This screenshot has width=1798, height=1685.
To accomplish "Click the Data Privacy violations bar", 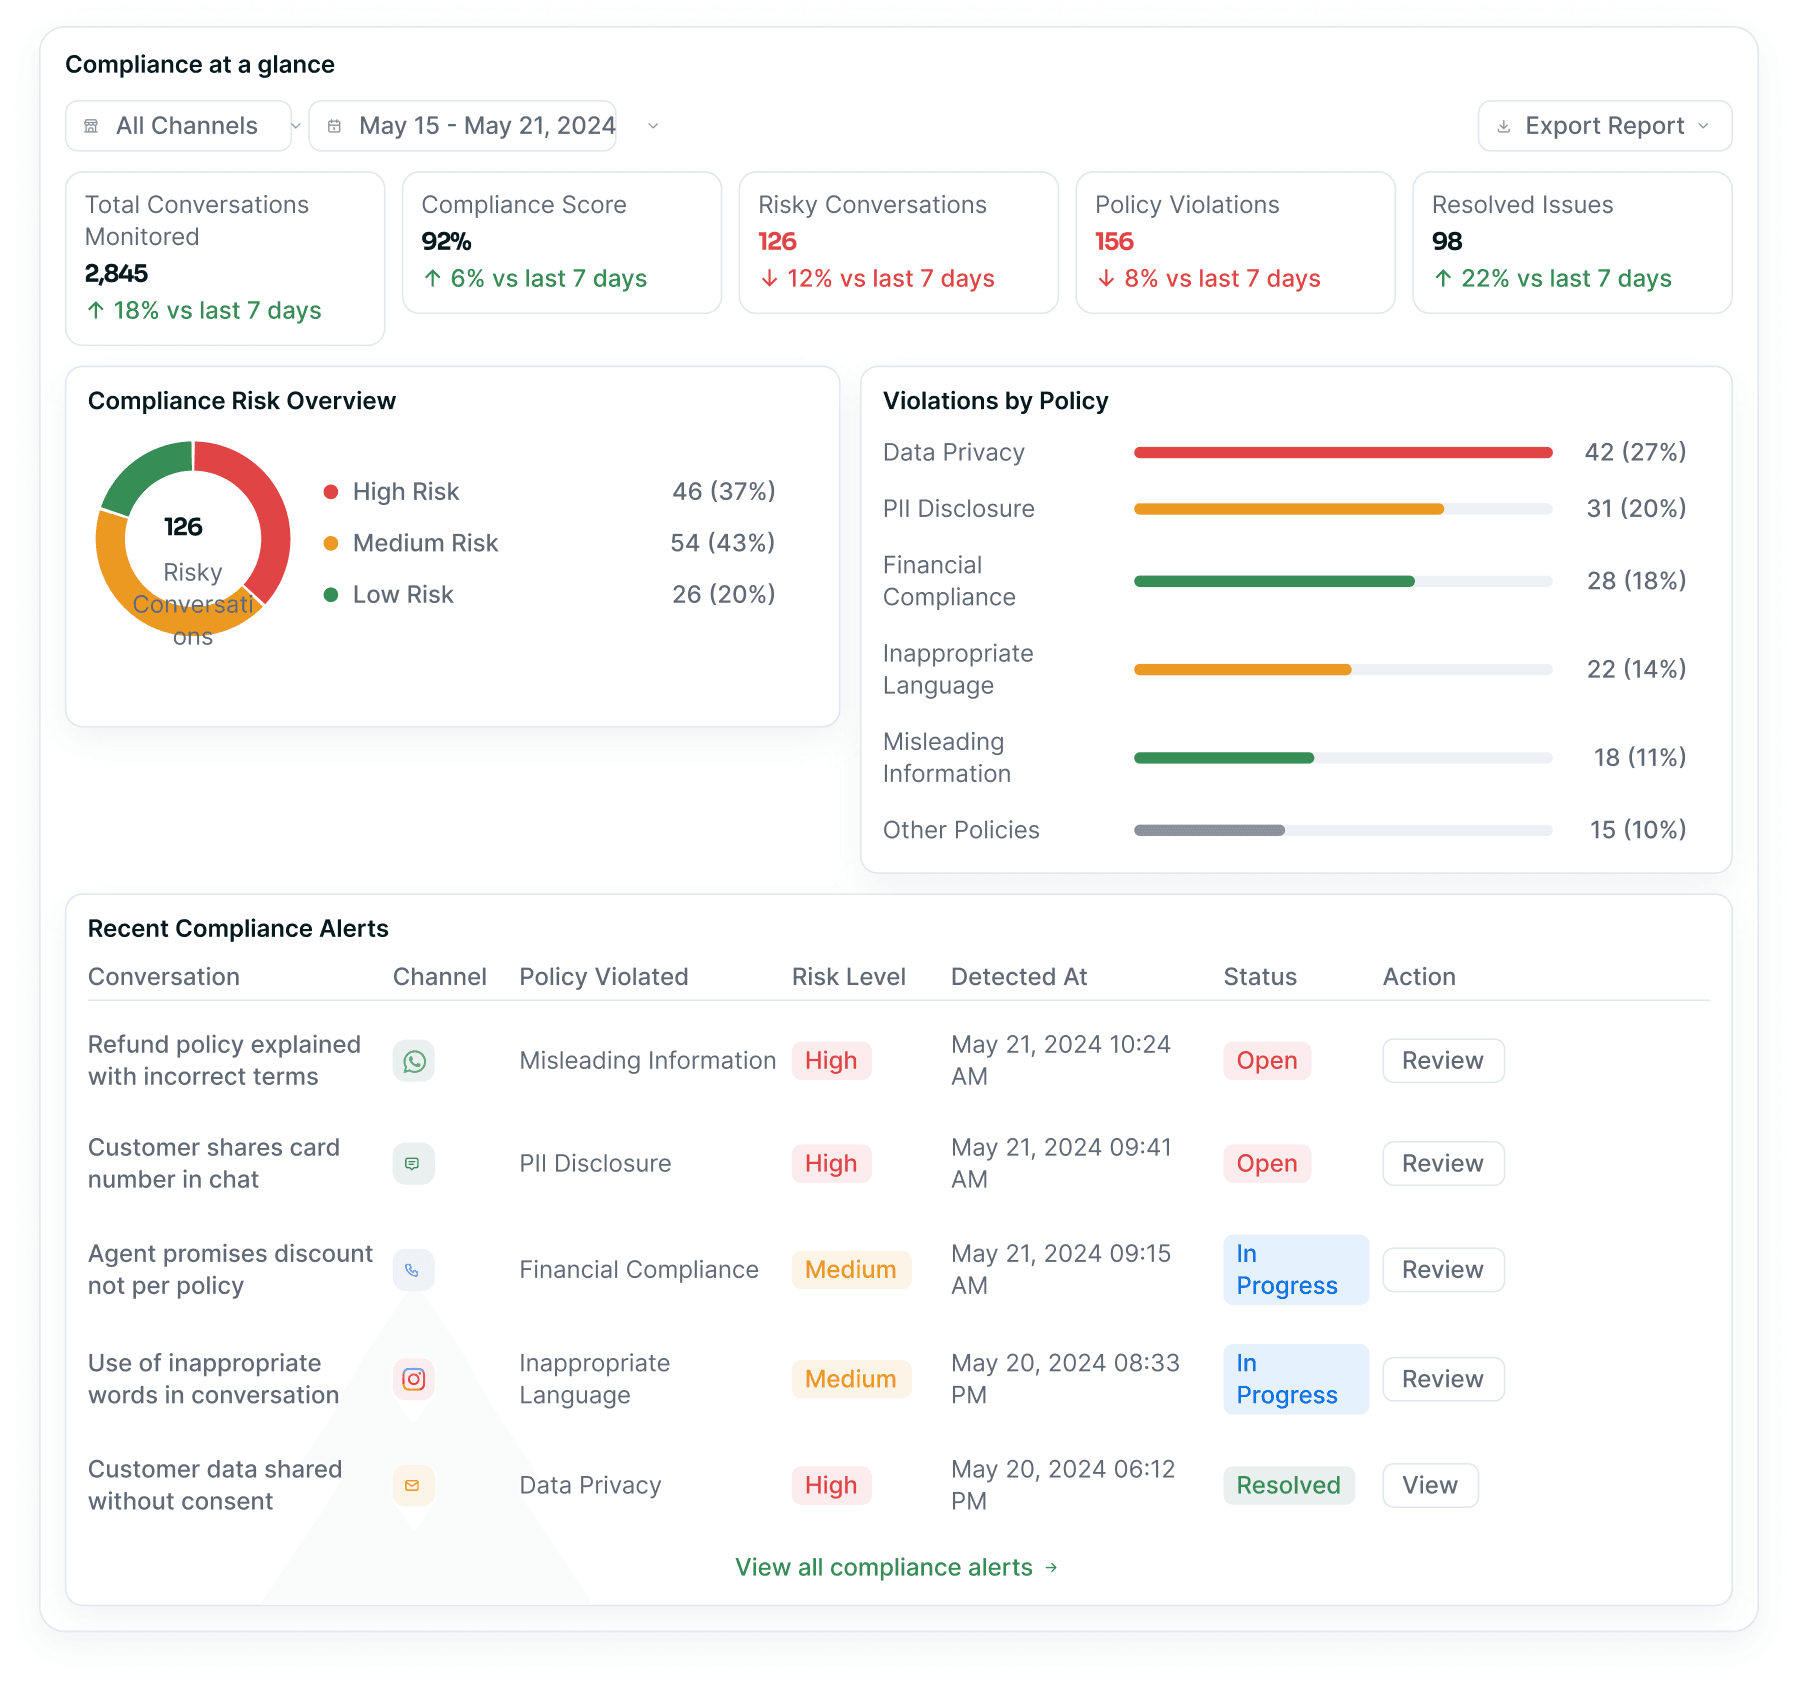I will click(x=1343, y=453).
